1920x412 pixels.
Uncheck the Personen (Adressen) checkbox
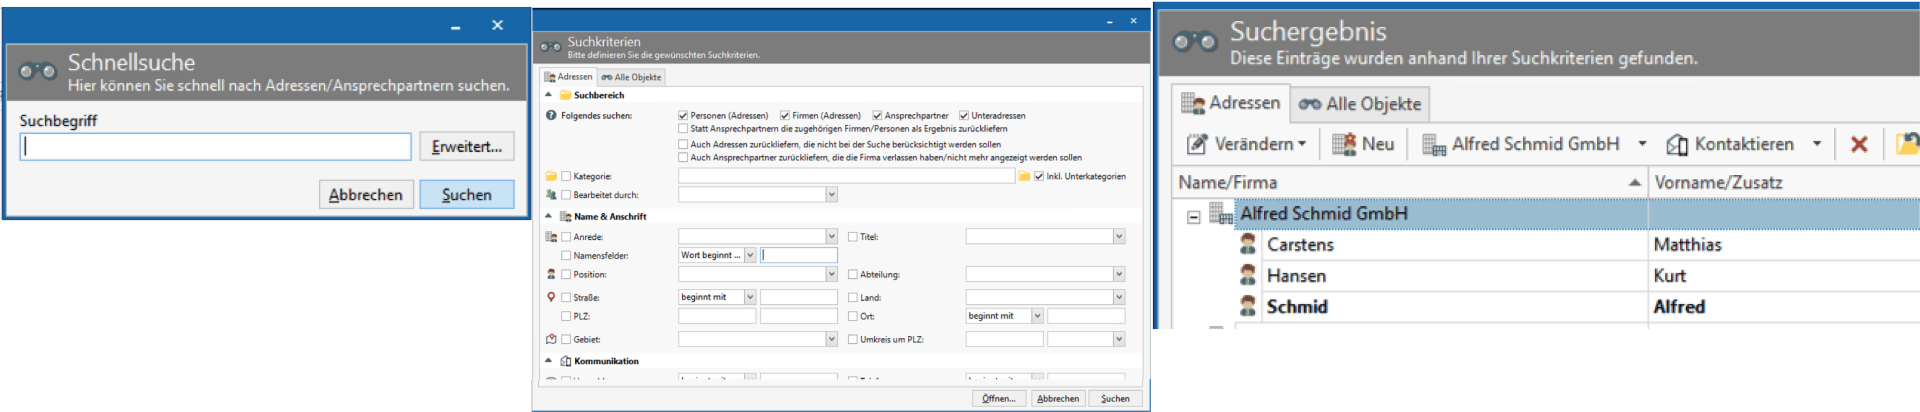(x=683, y=115)
